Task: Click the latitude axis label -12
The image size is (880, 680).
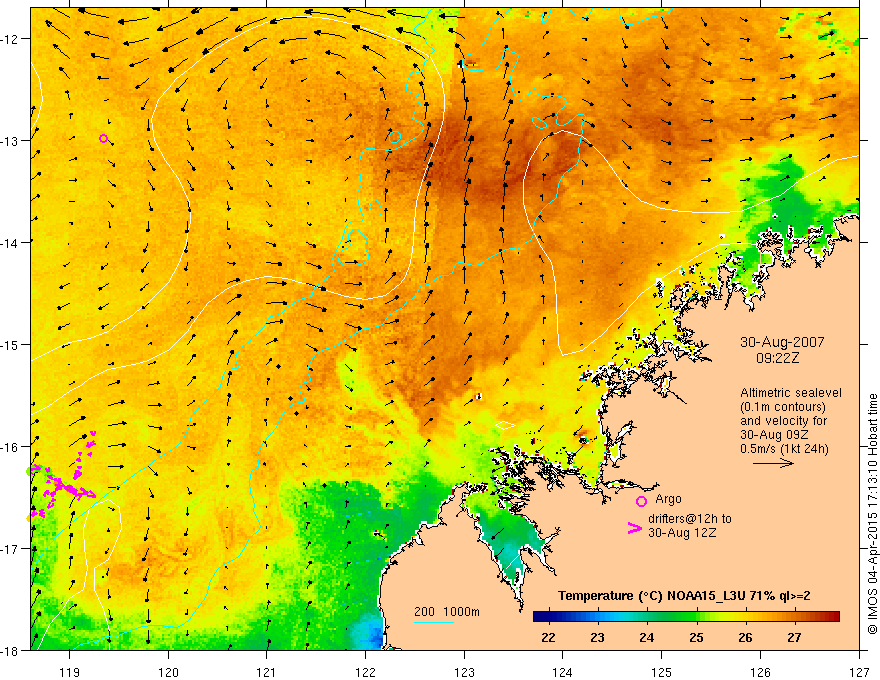Action: [x=11, y=39]
